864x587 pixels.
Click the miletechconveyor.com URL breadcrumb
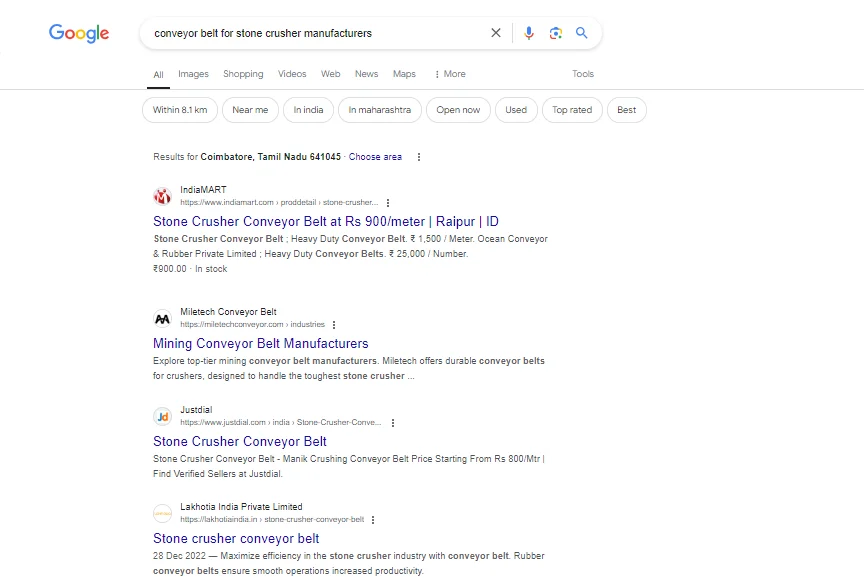pyautogui.click(x=252, y=325)
